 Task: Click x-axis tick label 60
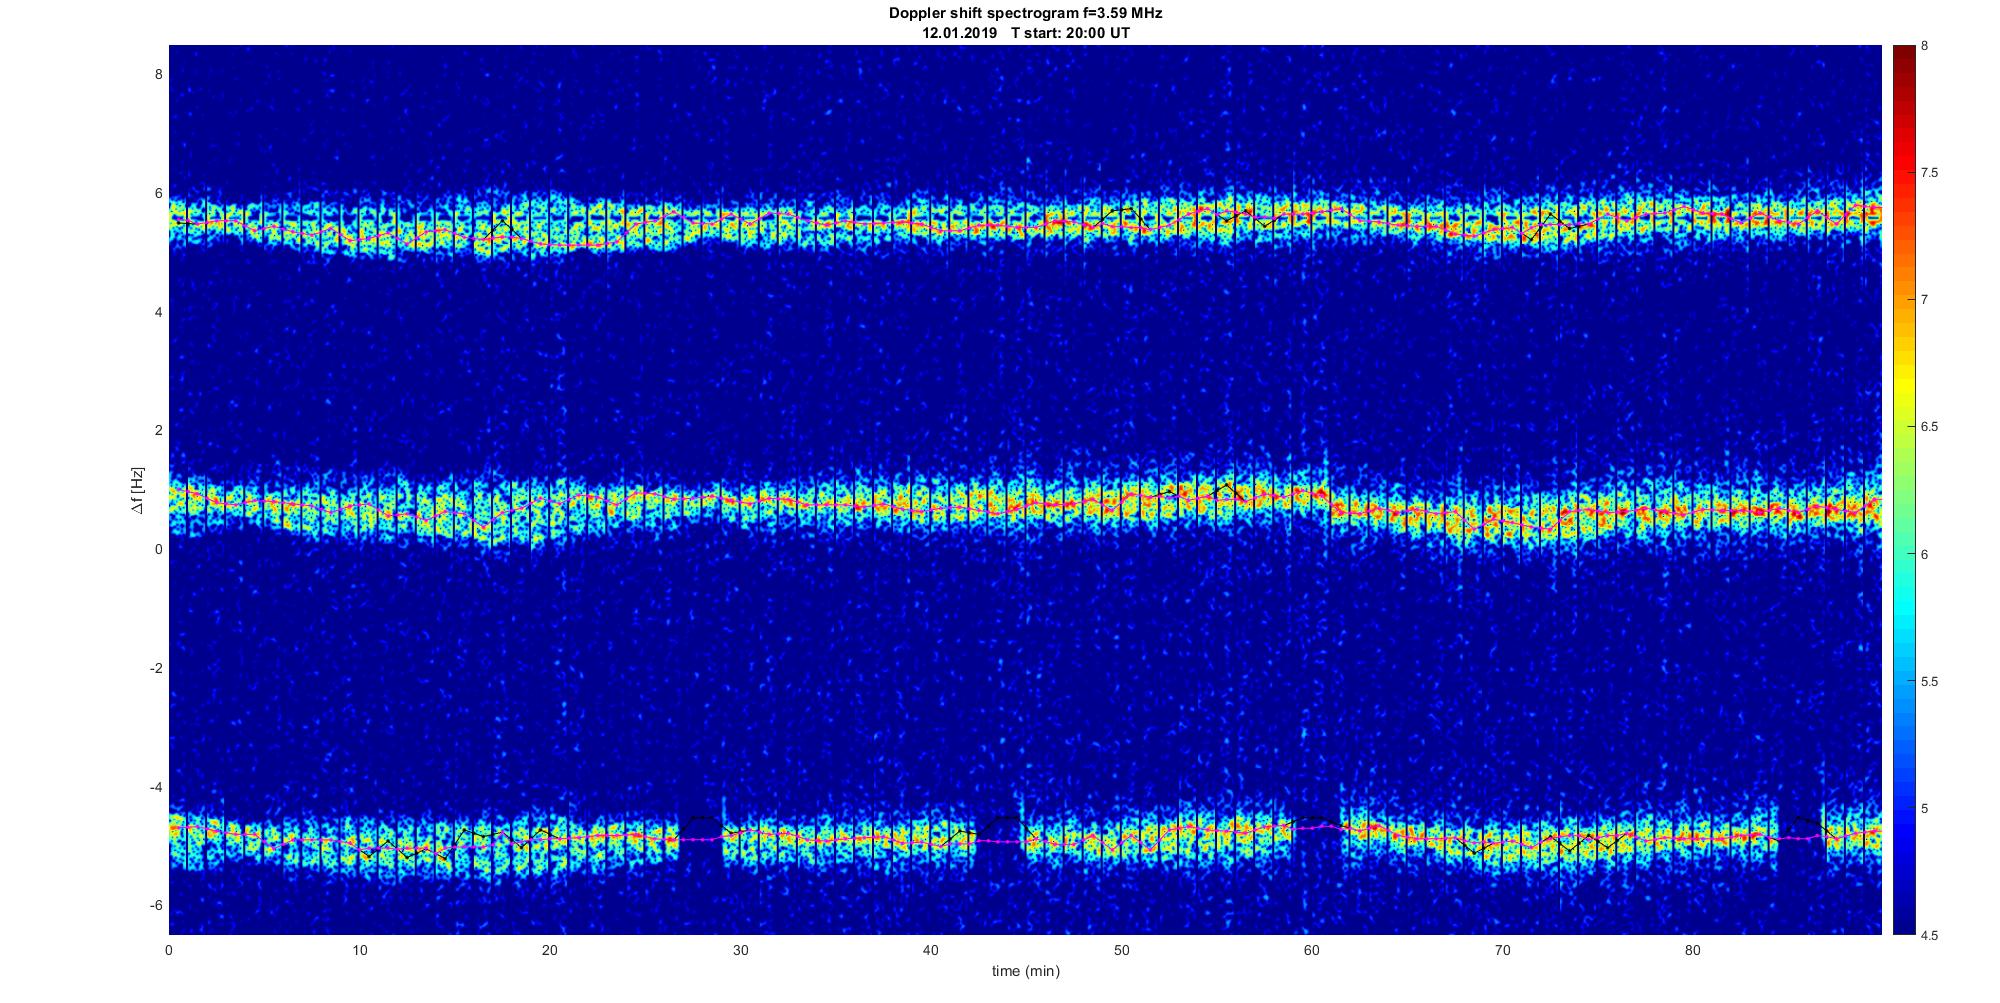click(1312, 950)
